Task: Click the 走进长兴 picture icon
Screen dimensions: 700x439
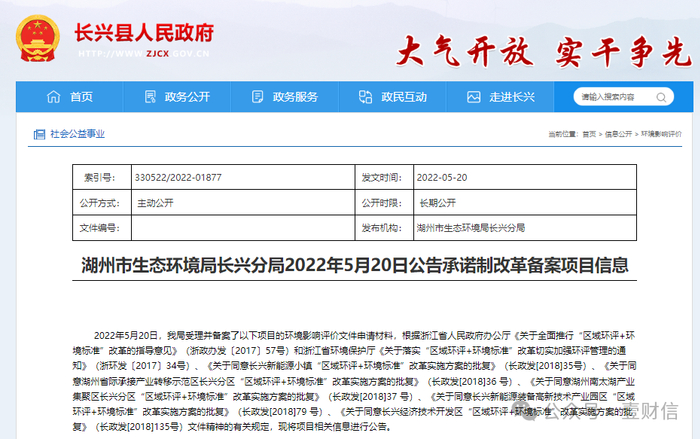Action: [x=474, y=96]
